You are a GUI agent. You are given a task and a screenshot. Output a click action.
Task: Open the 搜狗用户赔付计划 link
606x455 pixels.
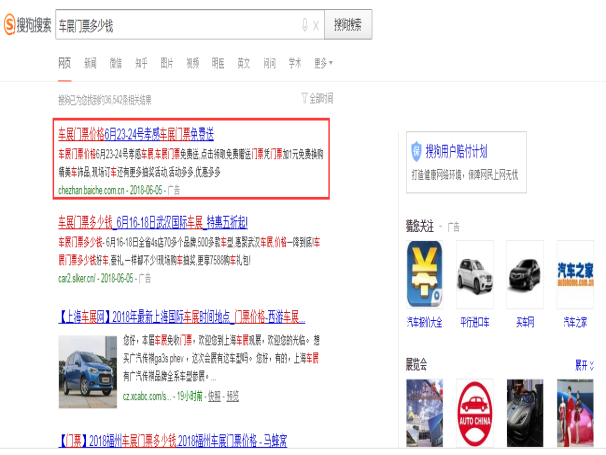click(x=456, y=151)
